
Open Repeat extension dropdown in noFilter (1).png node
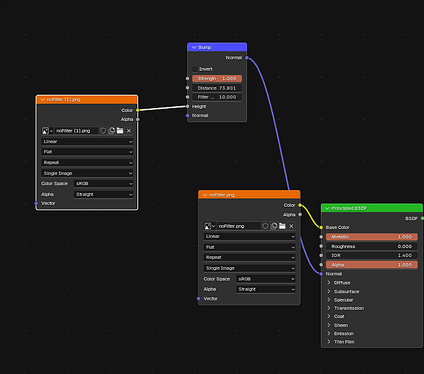point(87,163)
